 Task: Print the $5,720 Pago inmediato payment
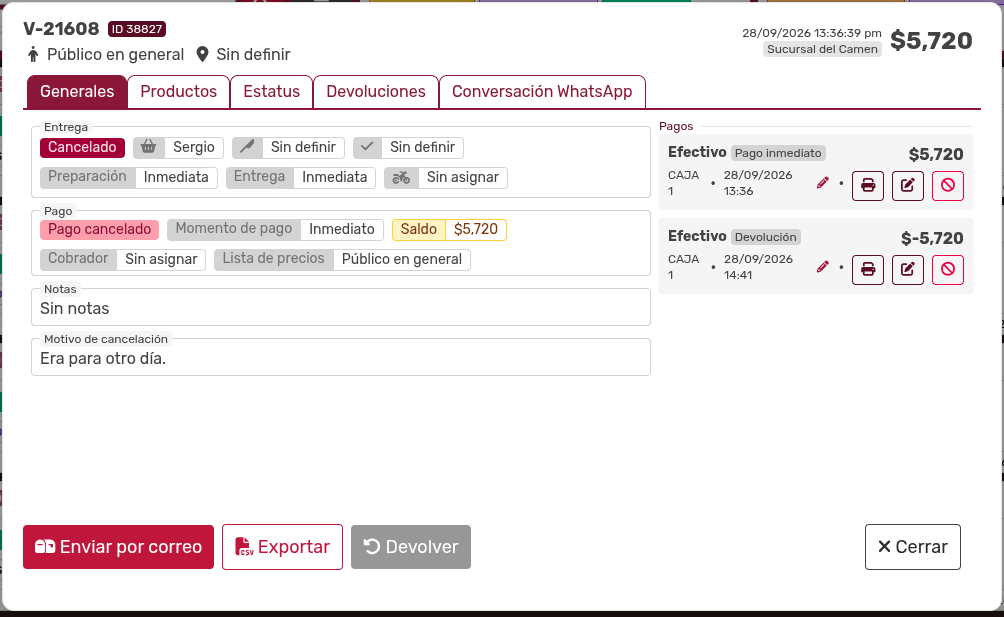point(868,186)
